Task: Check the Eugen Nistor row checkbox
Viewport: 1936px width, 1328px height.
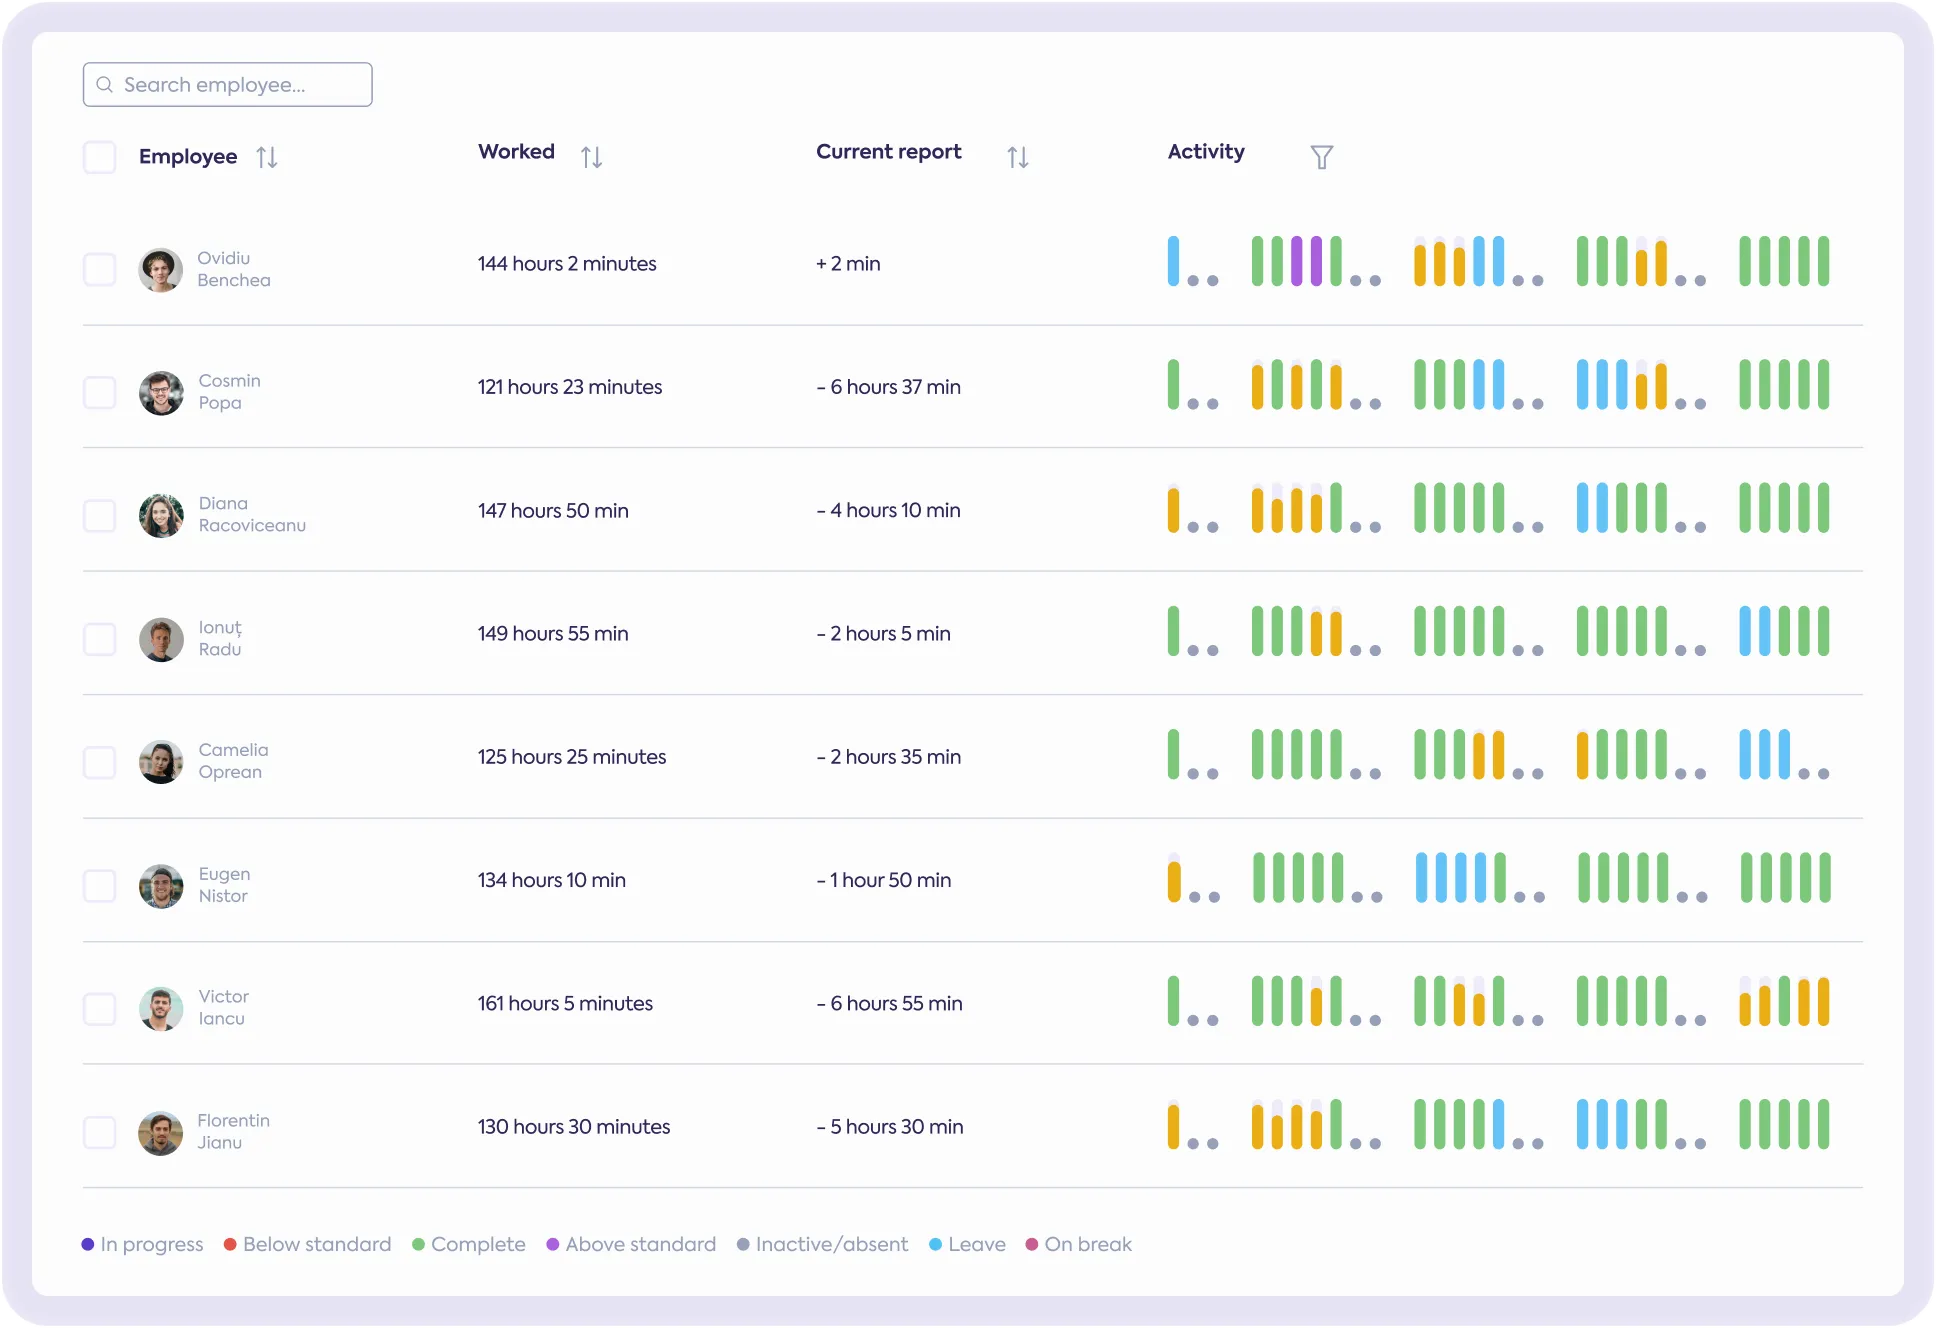Action: [x=99, y=885]
